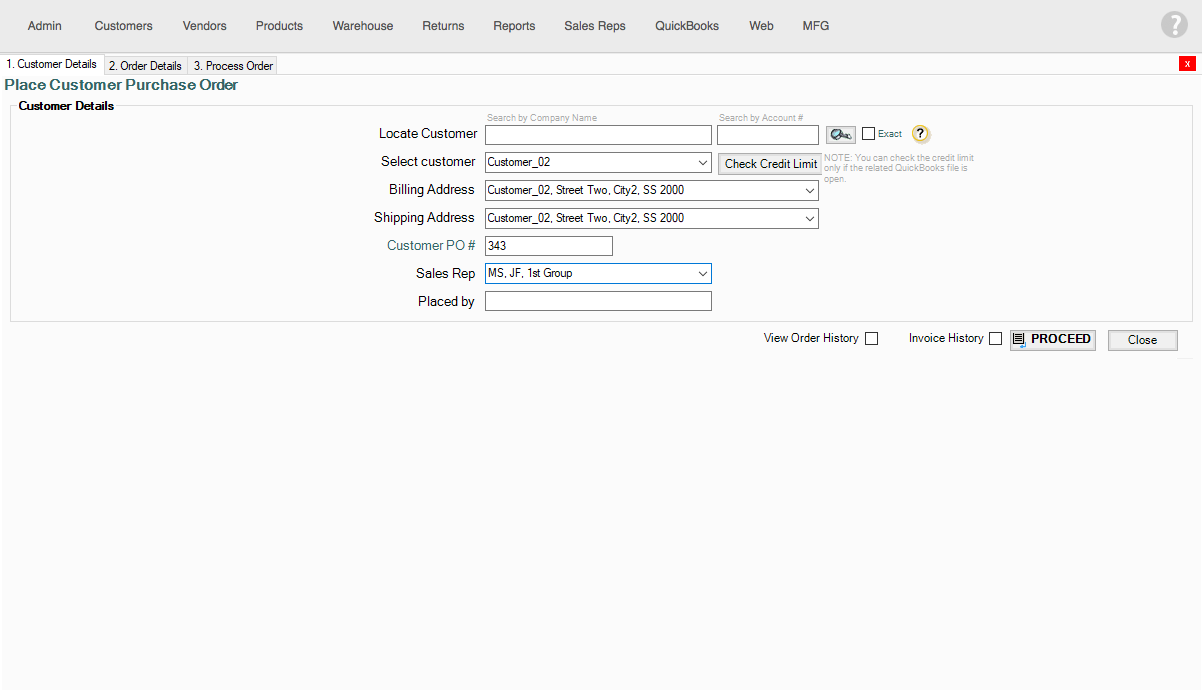Close the form with the red X
This screenshot has width=1202, height=690.
tap(1187, 64)
